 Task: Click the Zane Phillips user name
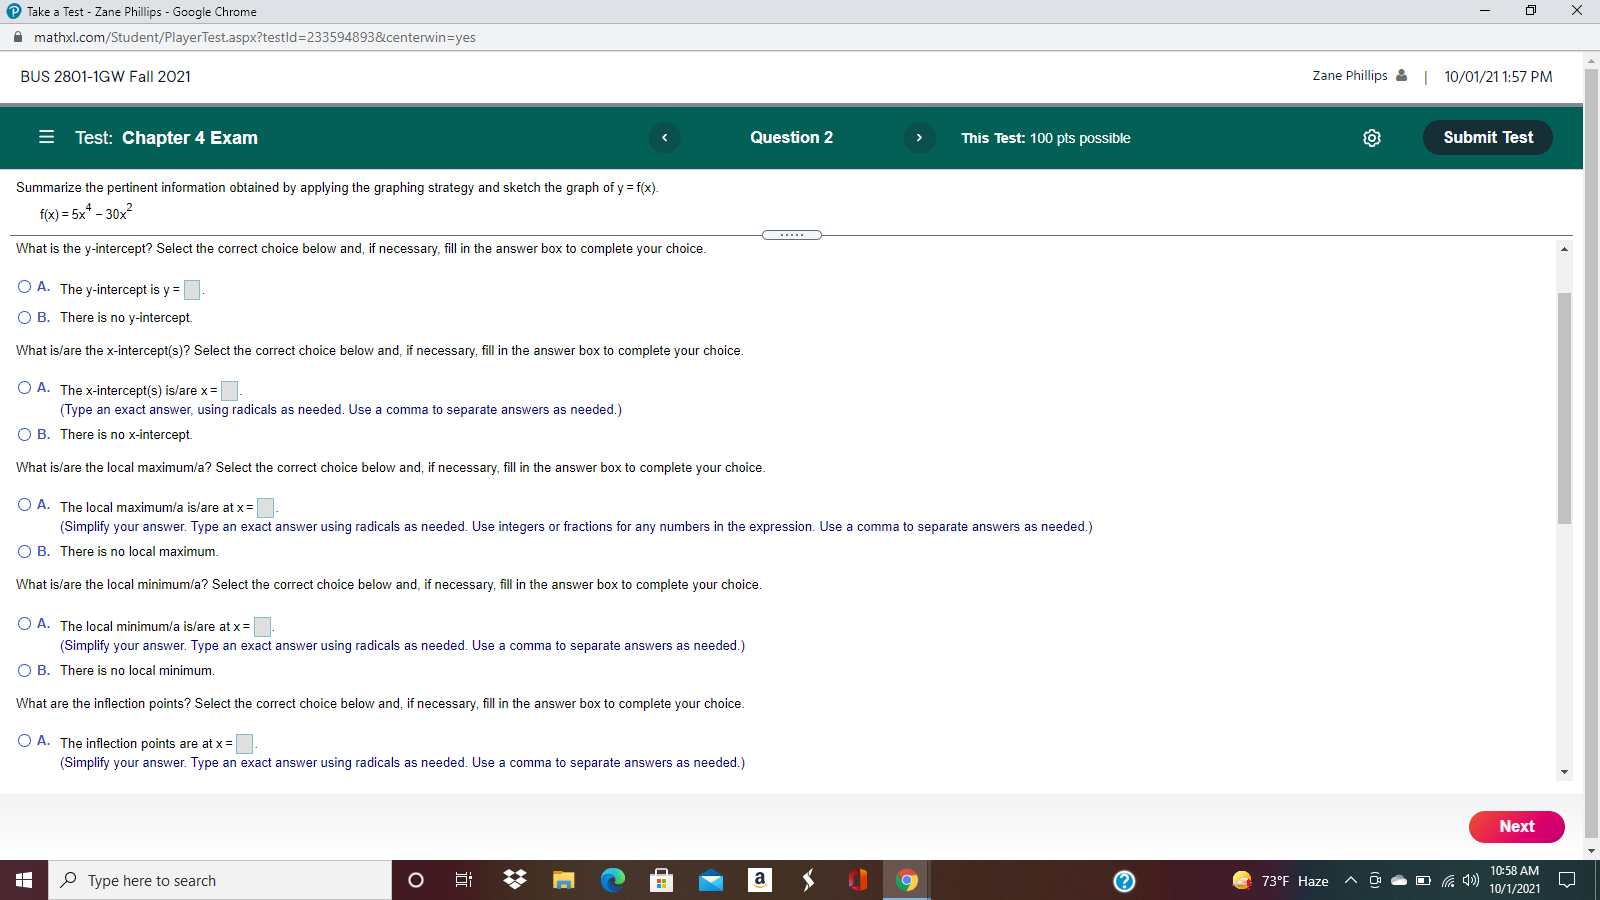(1350, 76)
